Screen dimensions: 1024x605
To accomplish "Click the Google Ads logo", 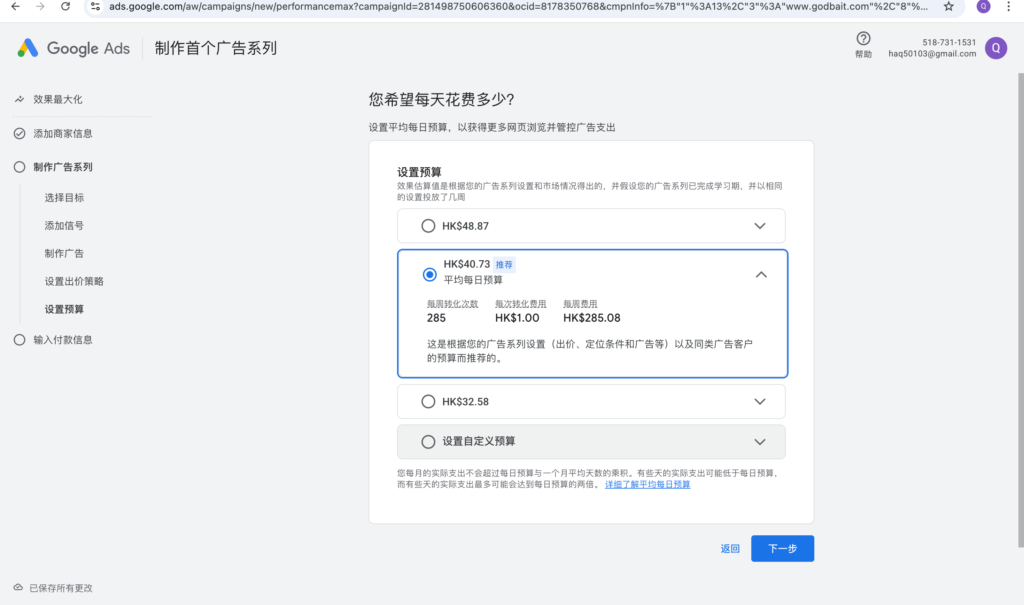I will pyautogui.click(x=73, y=48).
